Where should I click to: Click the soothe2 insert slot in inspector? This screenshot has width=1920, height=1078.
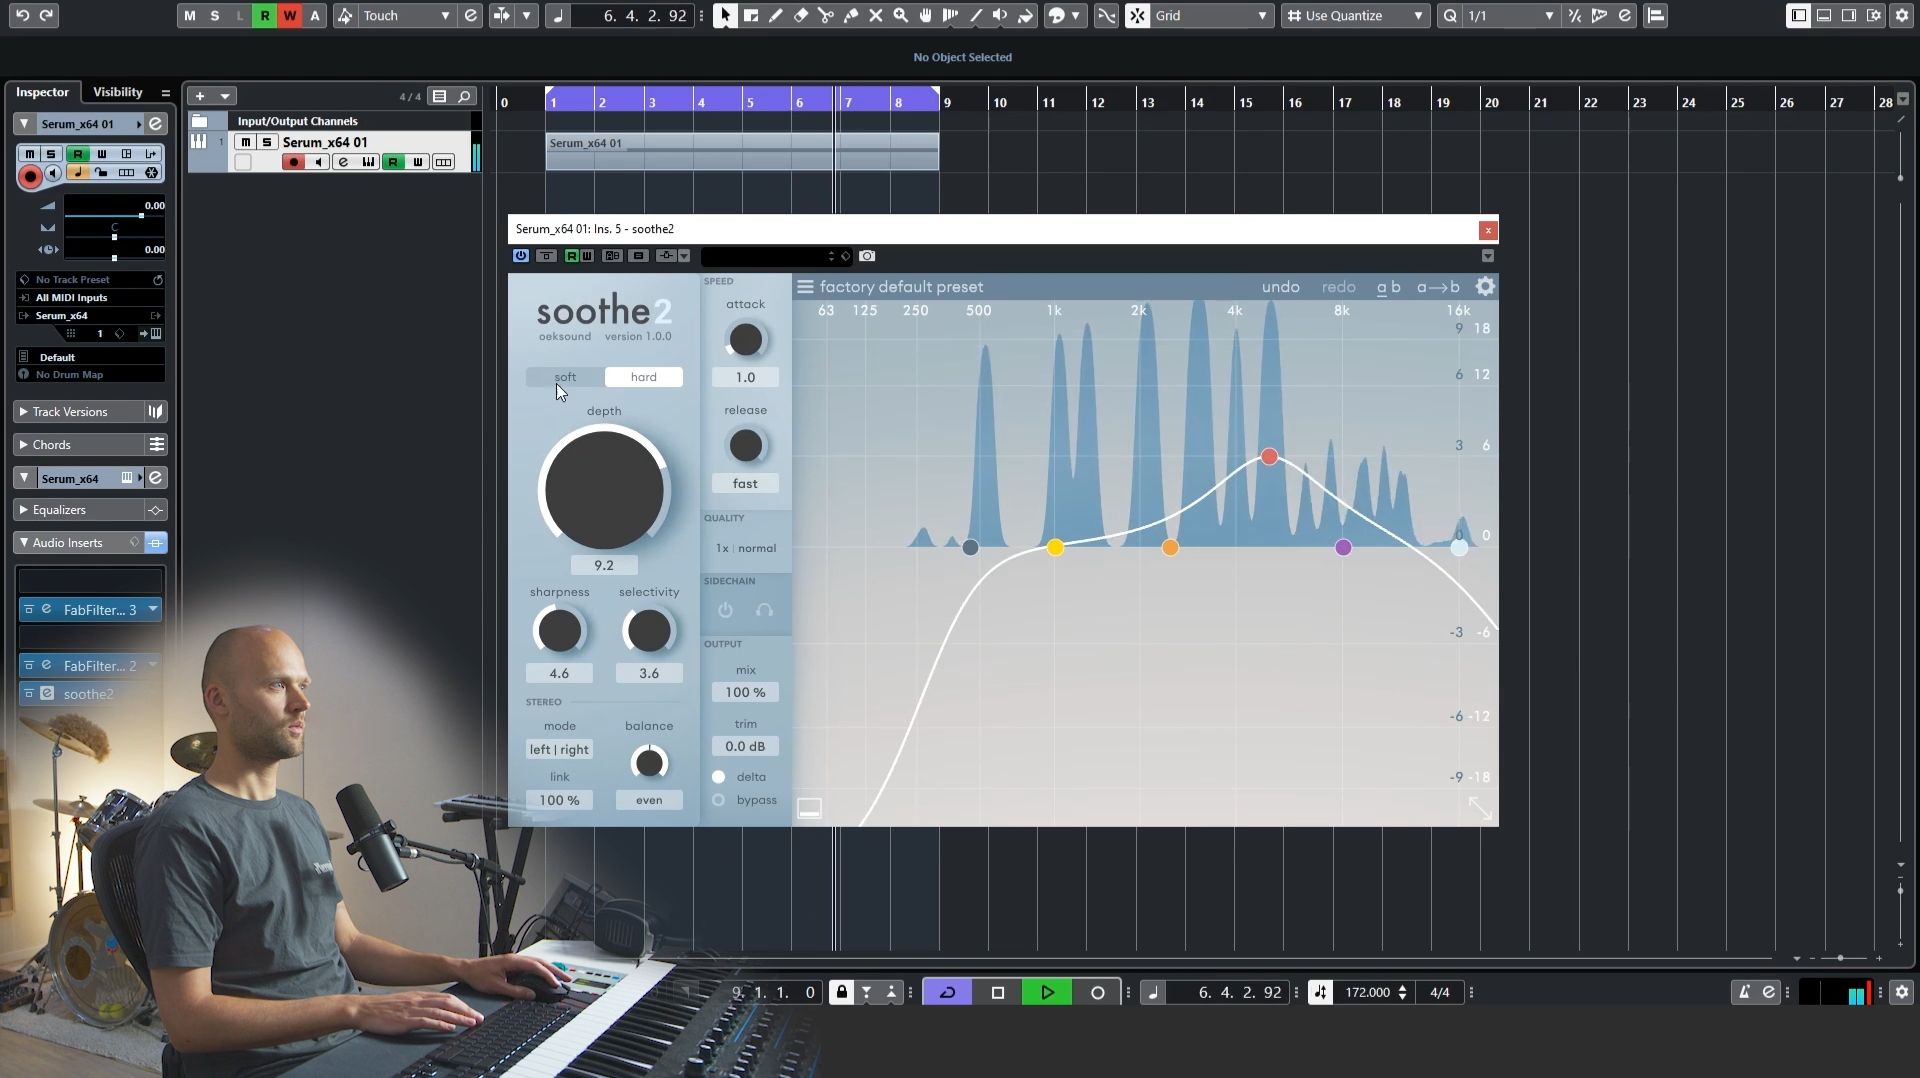(90, 694)
